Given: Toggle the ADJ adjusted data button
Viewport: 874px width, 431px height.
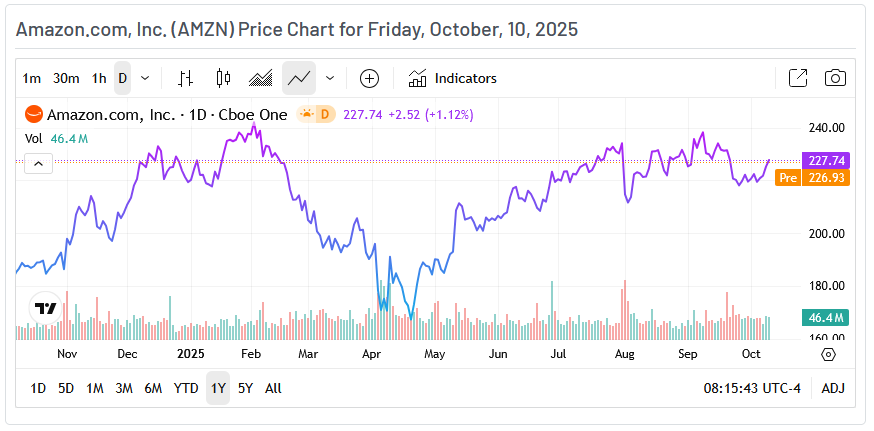Looking at the screenshot, I should point(832,388).
